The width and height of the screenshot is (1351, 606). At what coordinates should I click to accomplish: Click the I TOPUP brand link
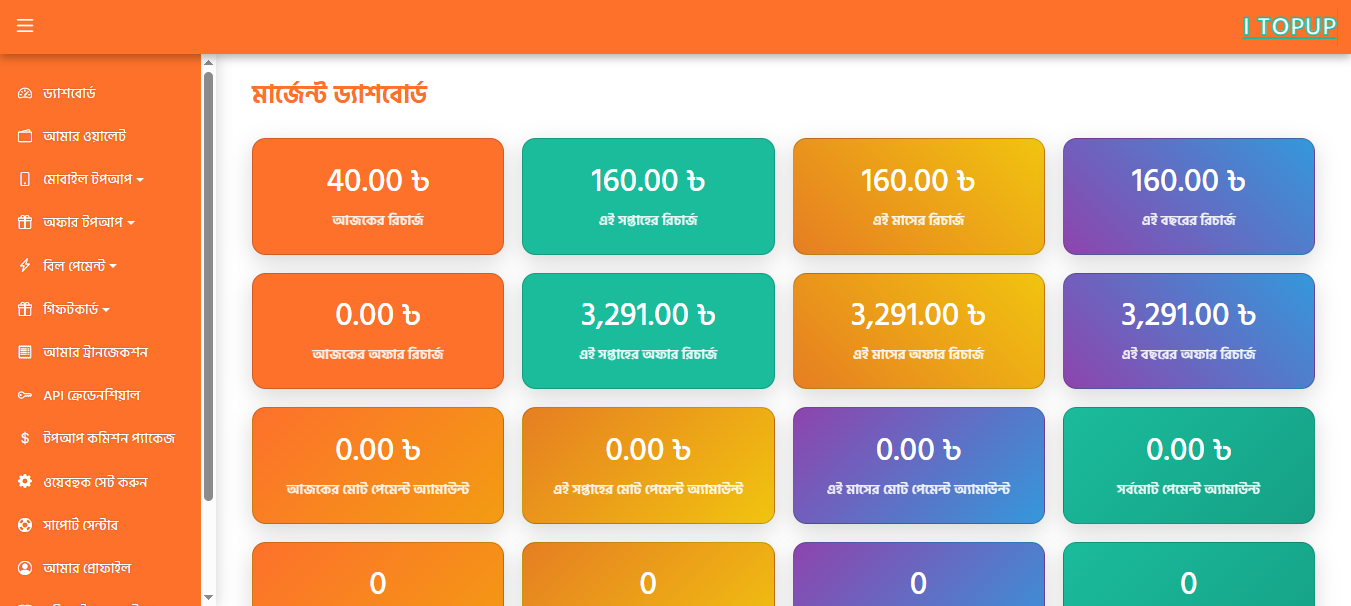coord(1289,27)
